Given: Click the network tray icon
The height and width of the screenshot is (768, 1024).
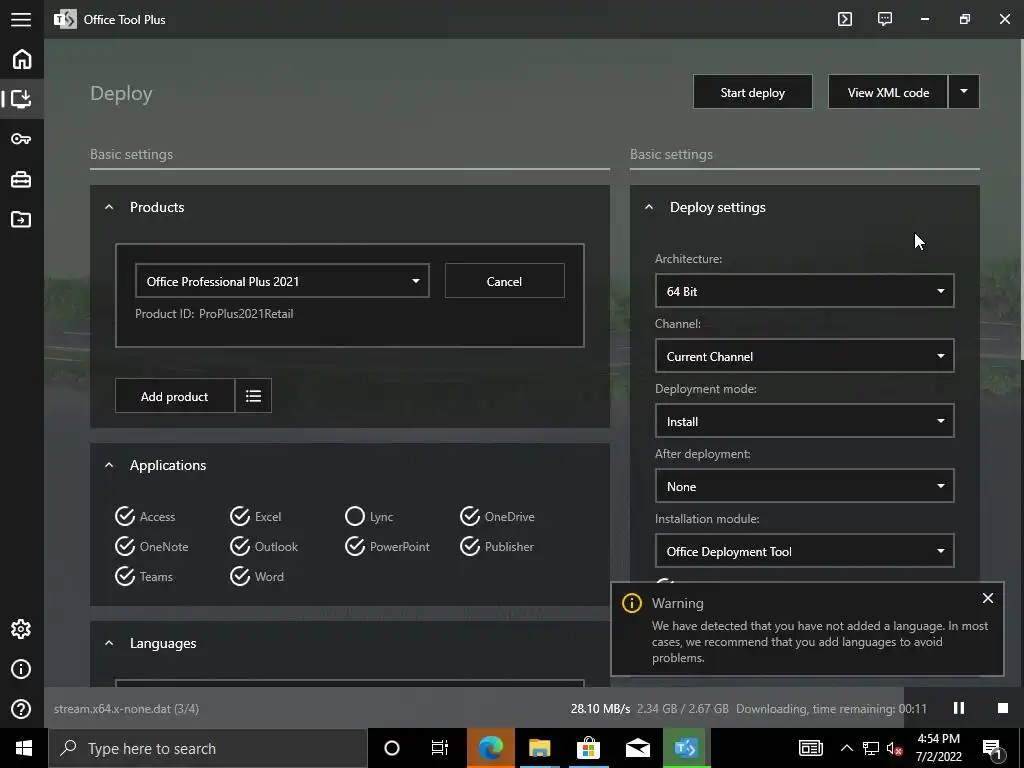Looking at the screenshot, I should tap(871, 748).
